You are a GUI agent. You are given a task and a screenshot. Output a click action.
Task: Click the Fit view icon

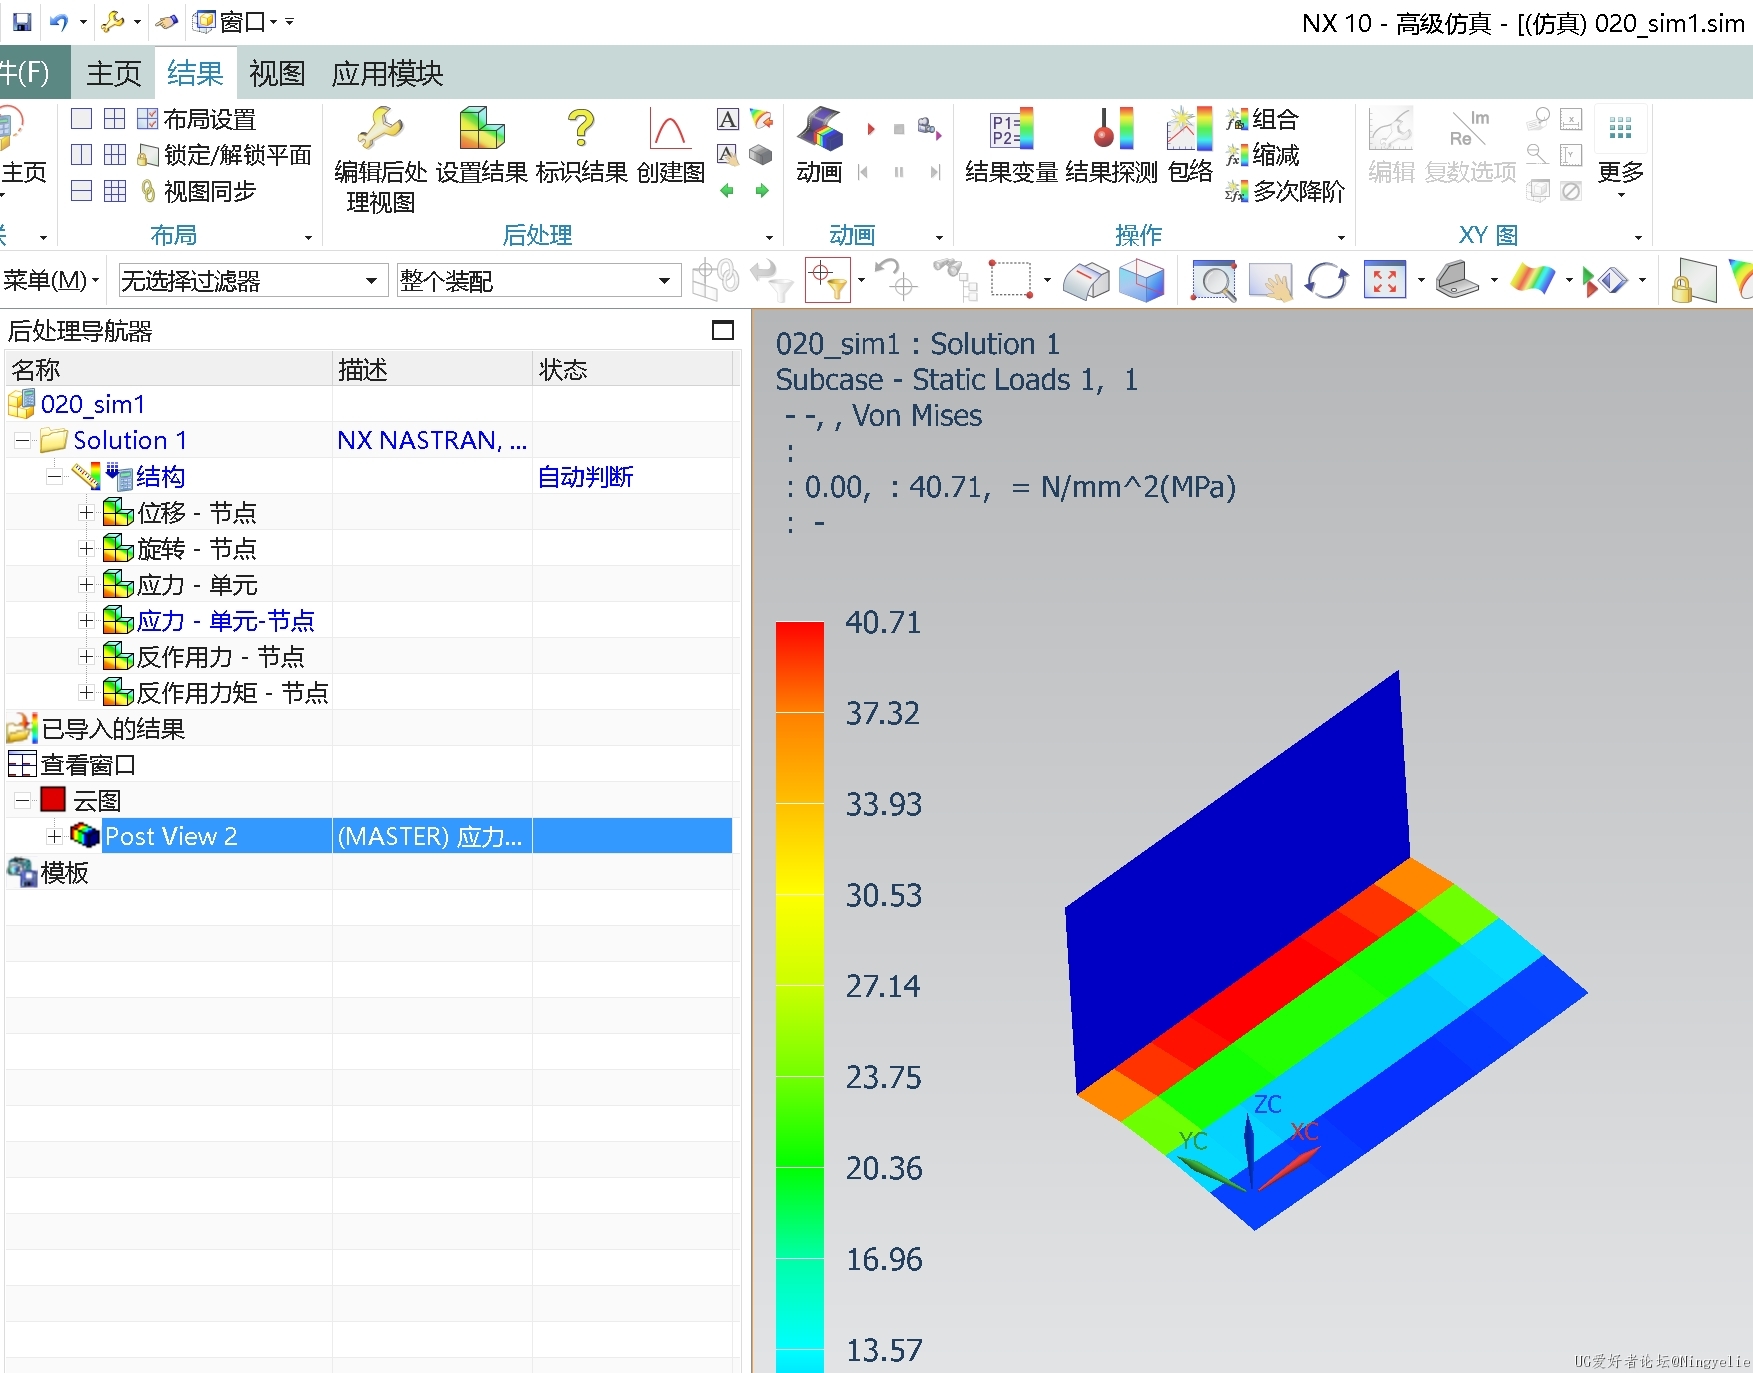coord(1385,281)
